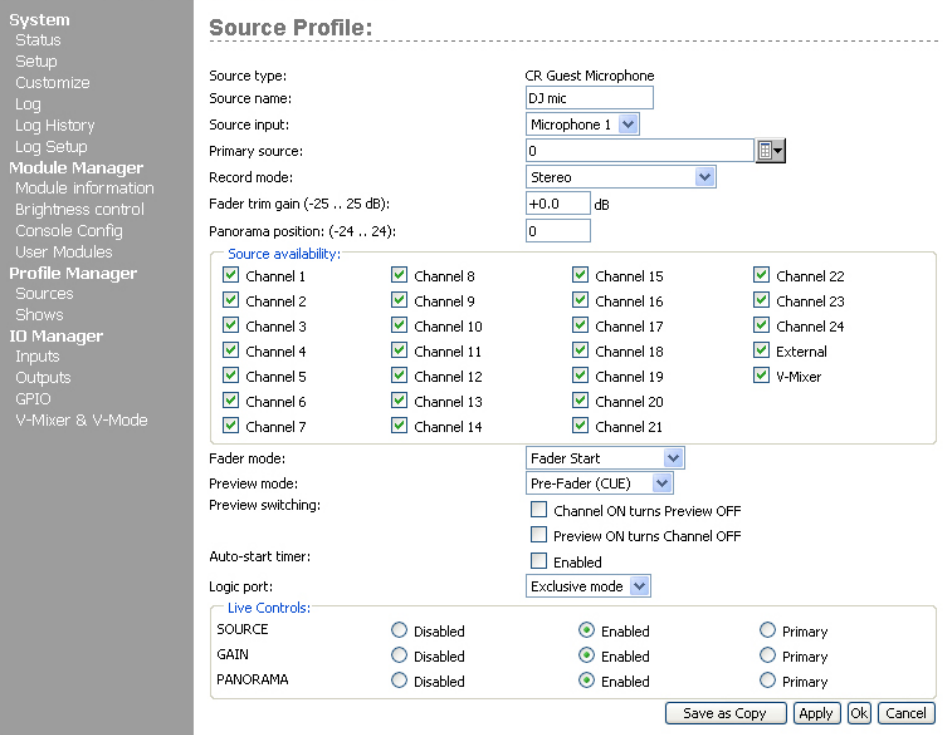The width and height of the screenshot is (950, 735).
Task: Open the Preview mode dropdown
Action: 662,484
